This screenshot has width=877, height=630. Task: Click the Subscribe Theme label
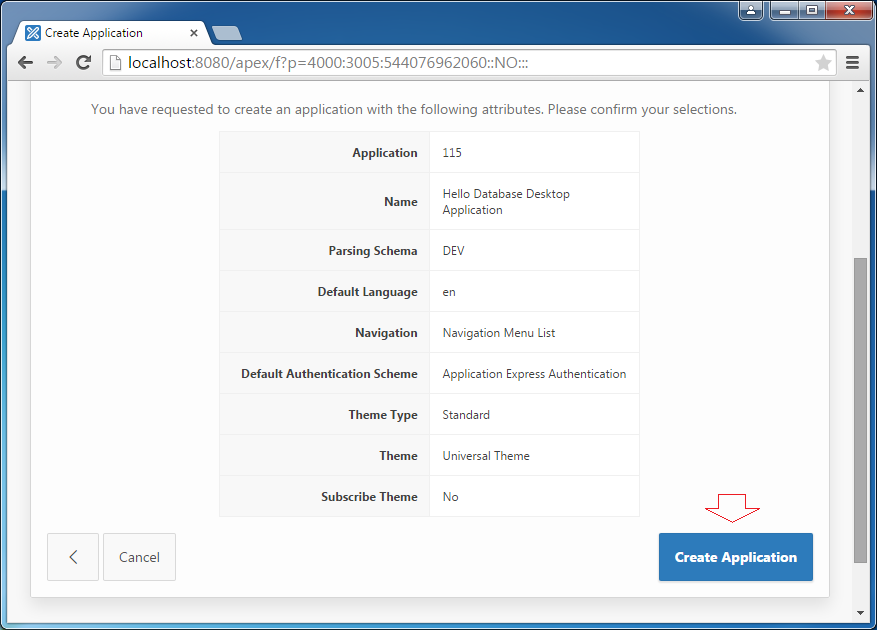[x=369, y=497]
